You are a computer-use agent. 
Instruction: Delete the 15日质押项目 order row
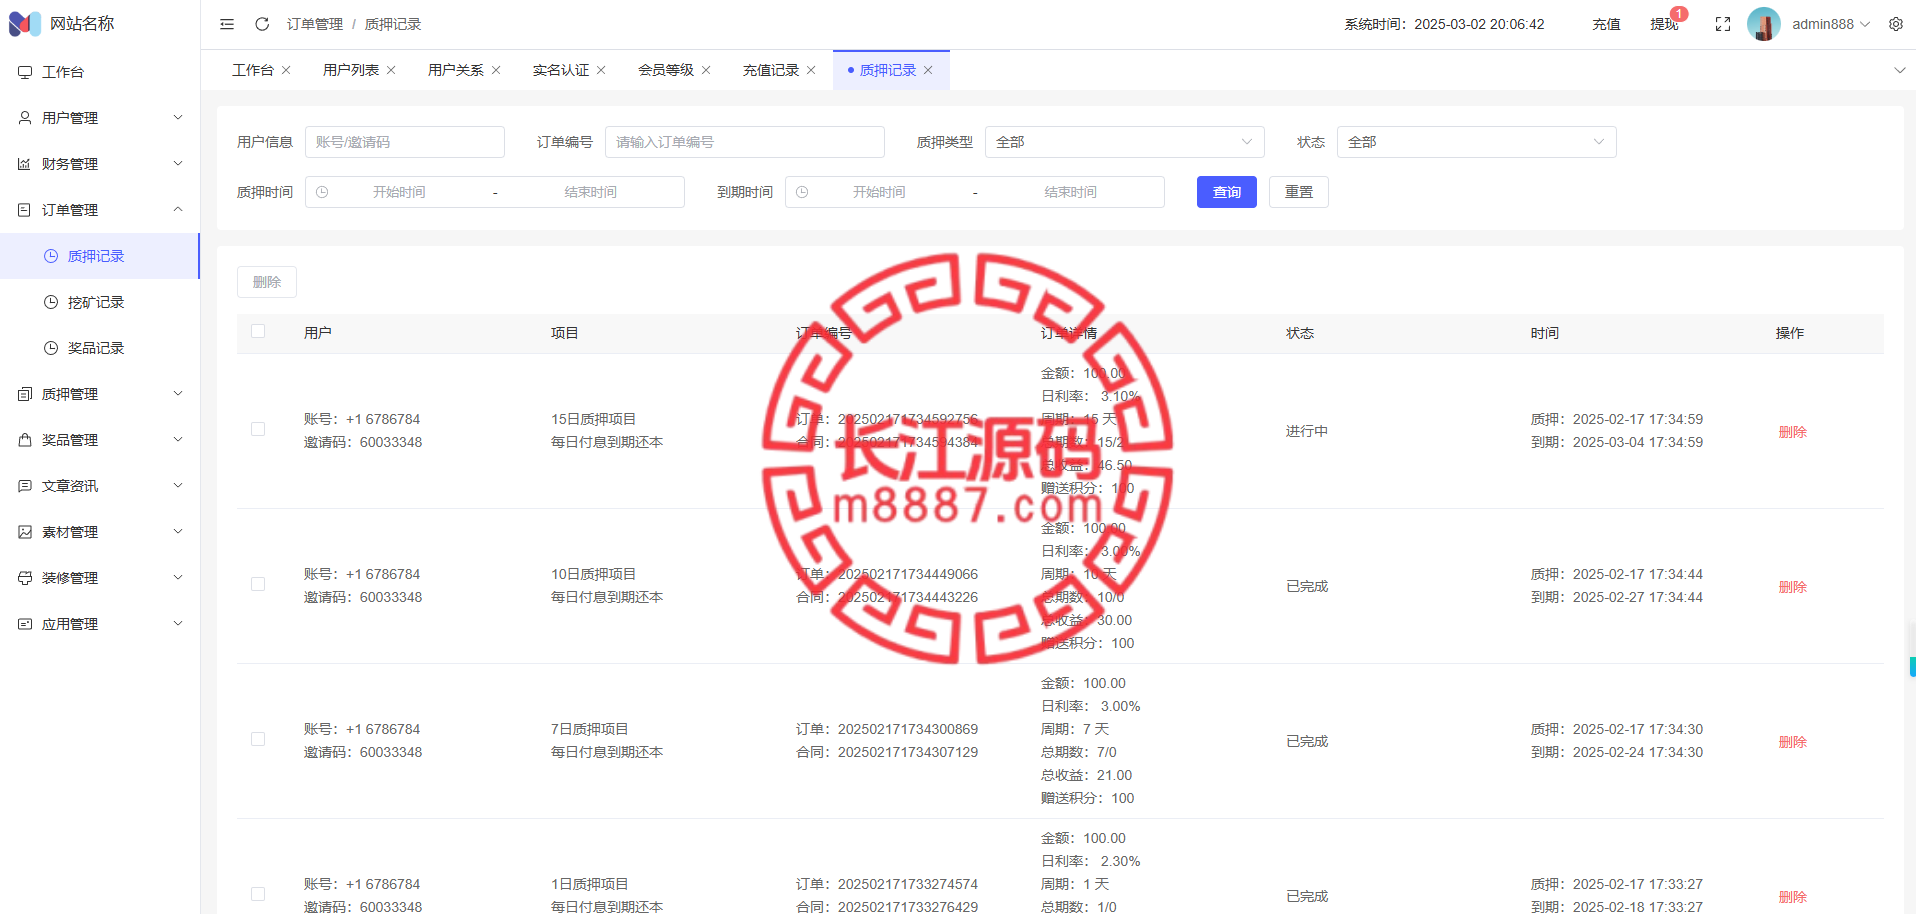tap(1793, 432)
